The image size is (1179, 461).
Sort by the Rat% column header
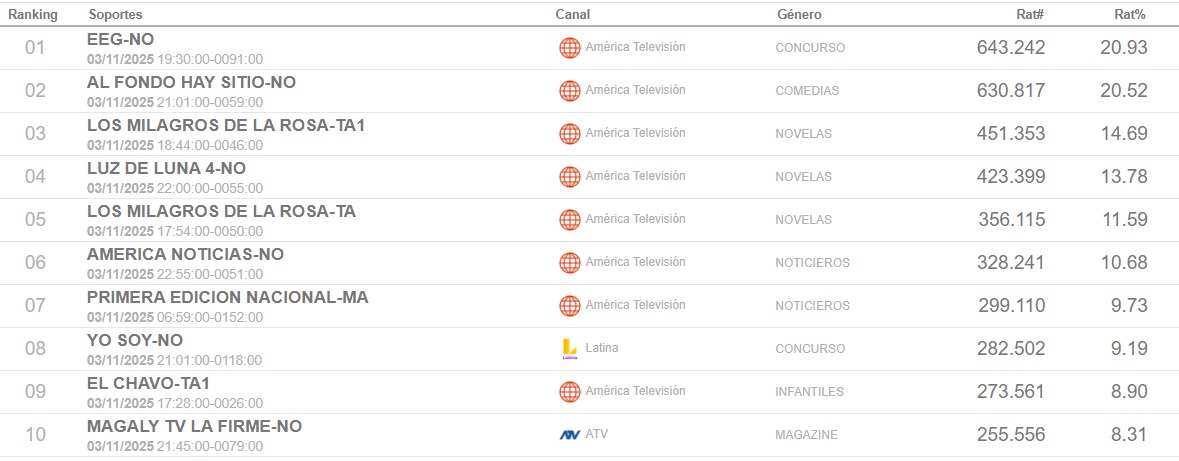(1129, 15)
